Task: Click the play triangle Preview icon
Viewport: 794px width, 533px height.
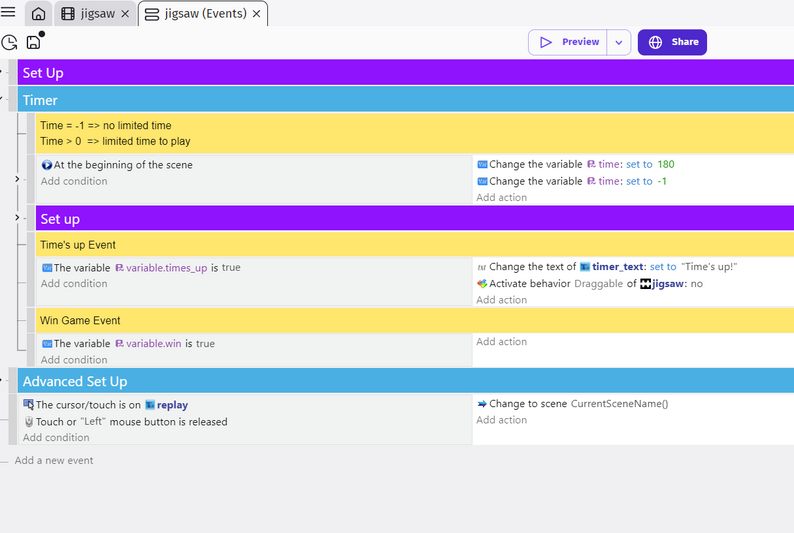Action: [x=545, y=43]
